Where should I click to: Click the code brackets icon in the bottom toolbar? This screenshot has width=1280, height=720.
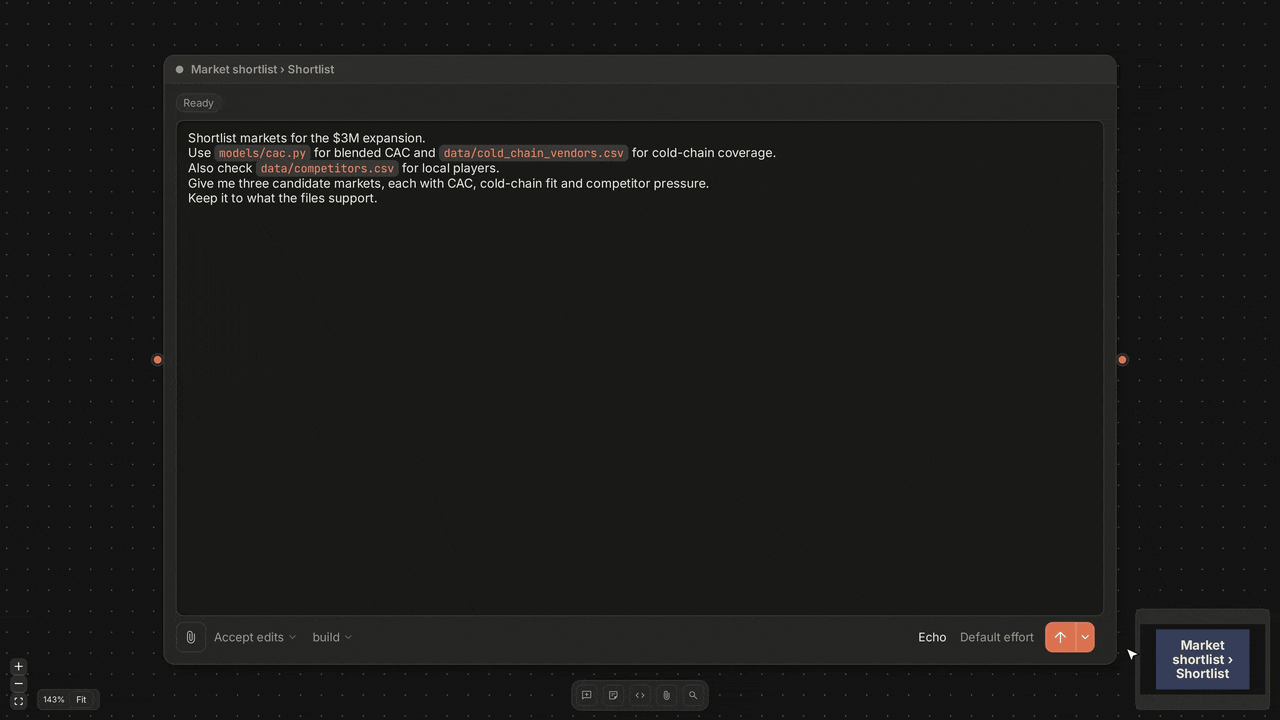(x=640, y=695)
